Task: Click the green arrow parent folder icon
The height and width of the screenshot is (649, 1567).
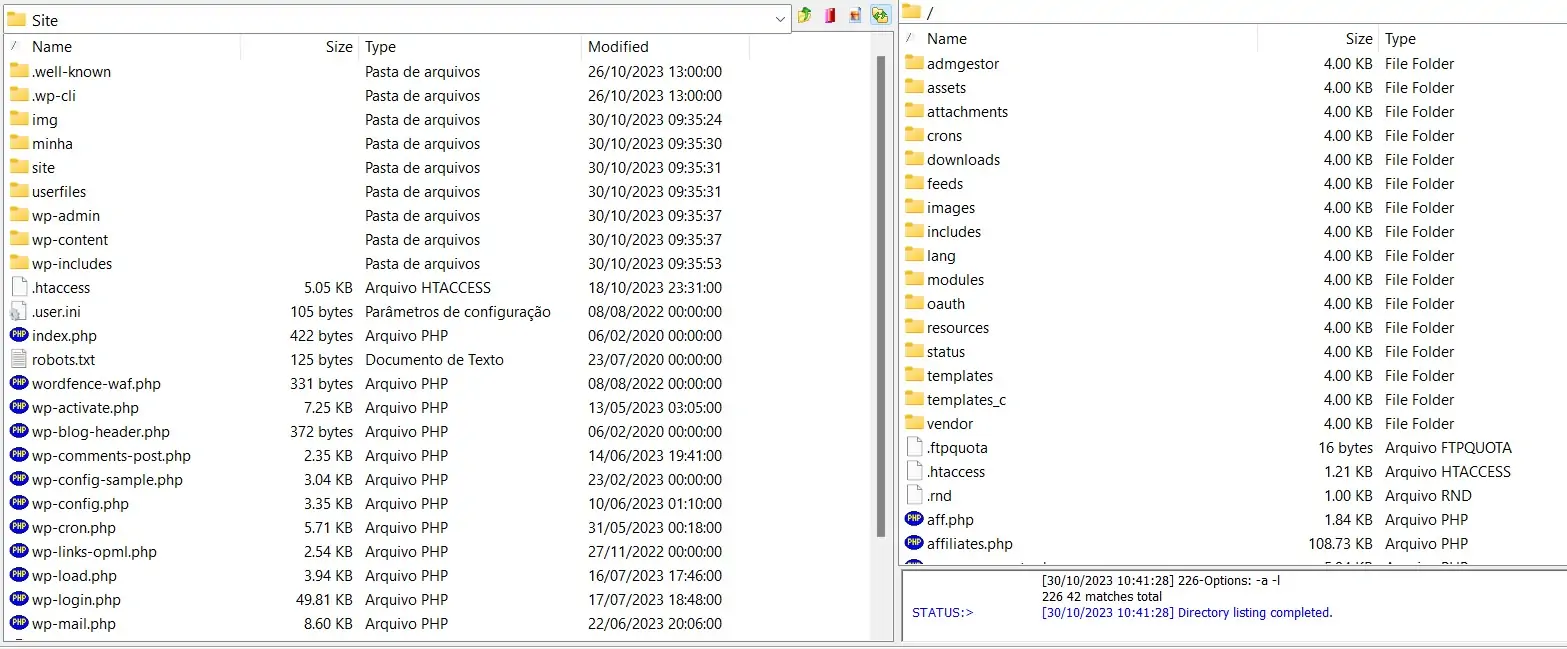Action: point(805,15)
